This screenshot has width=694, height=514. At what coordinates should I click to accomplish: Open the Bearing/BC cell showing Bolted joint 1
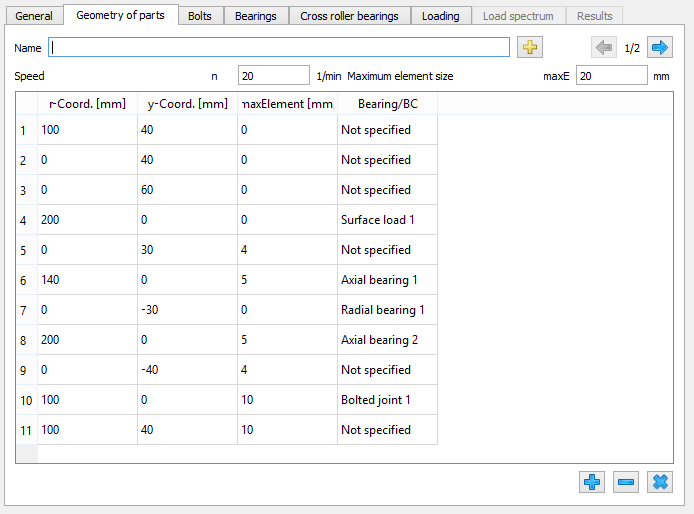(x=387, y=400)
